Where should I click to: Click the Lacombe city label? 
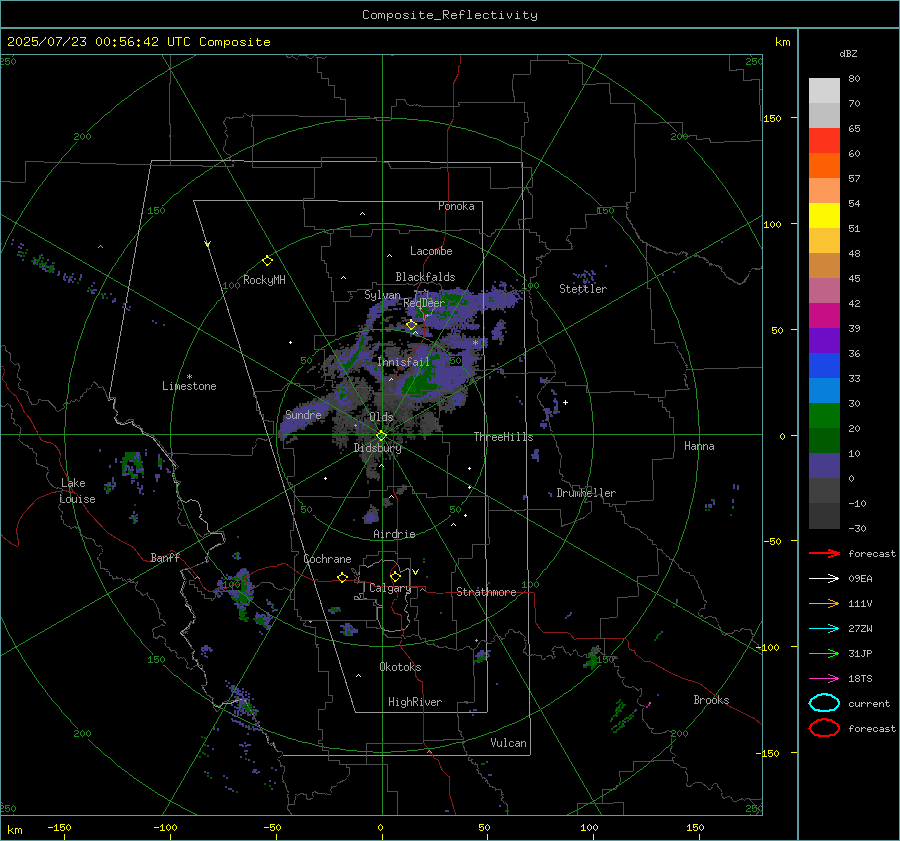click(431, 251)
